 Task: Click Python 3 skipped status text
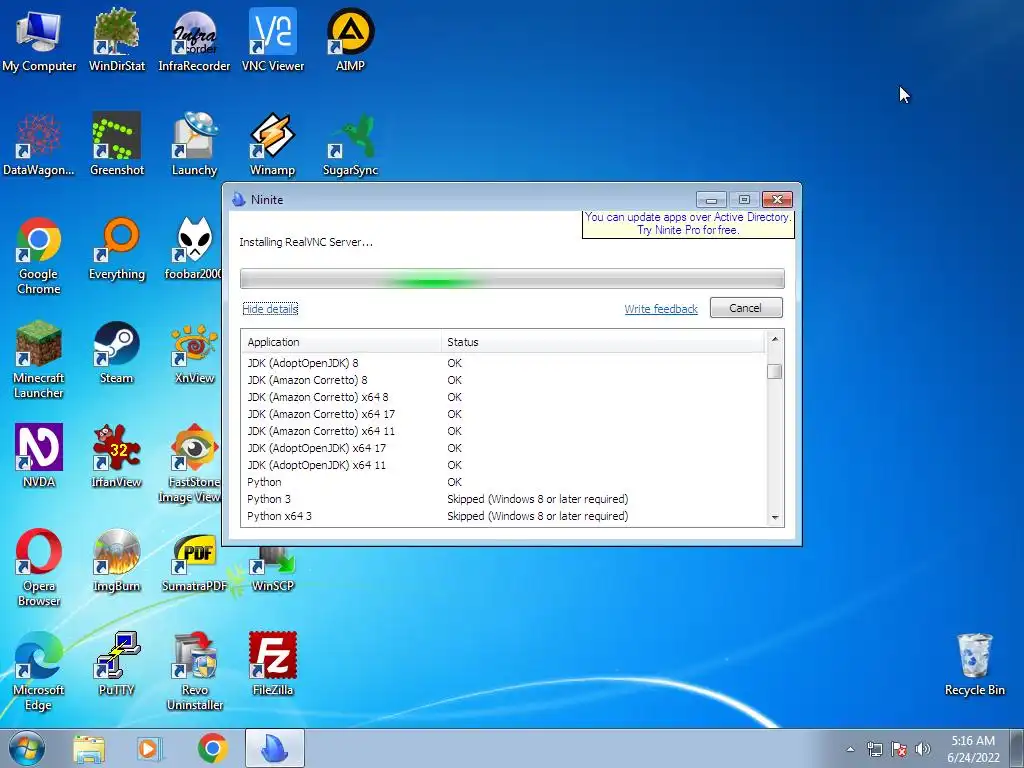point(537,499)
